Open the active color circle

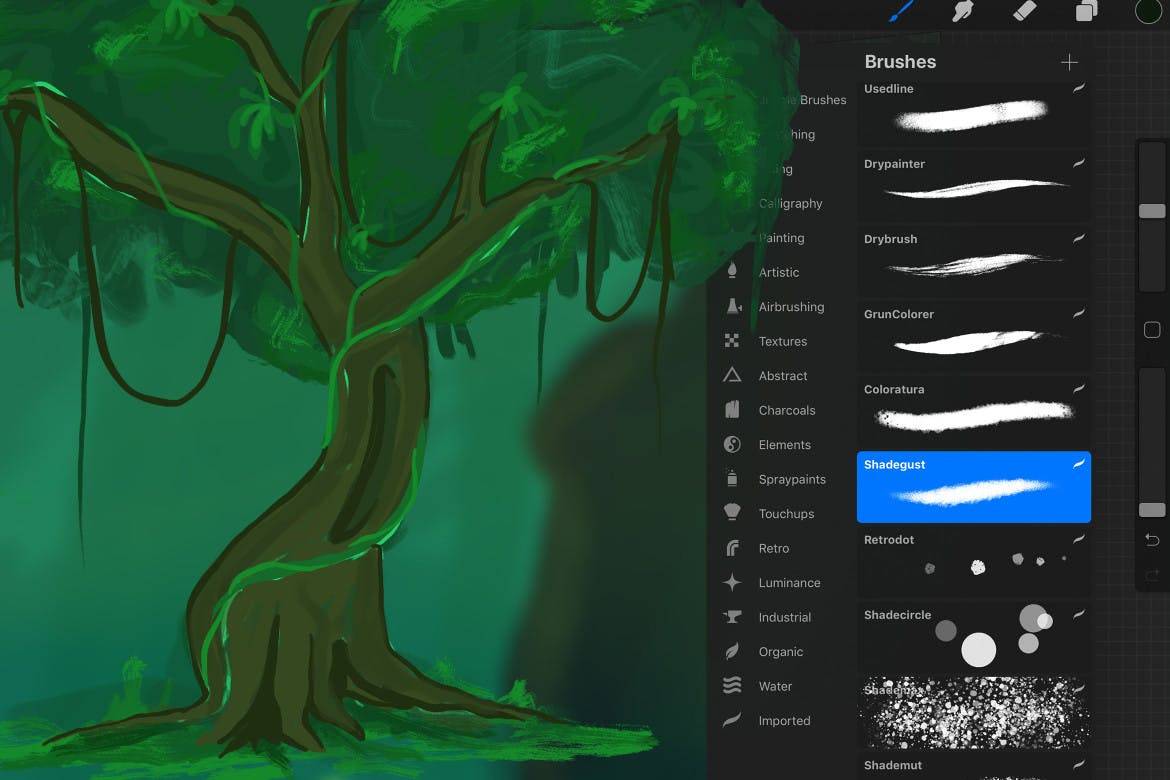[1148, 11]
